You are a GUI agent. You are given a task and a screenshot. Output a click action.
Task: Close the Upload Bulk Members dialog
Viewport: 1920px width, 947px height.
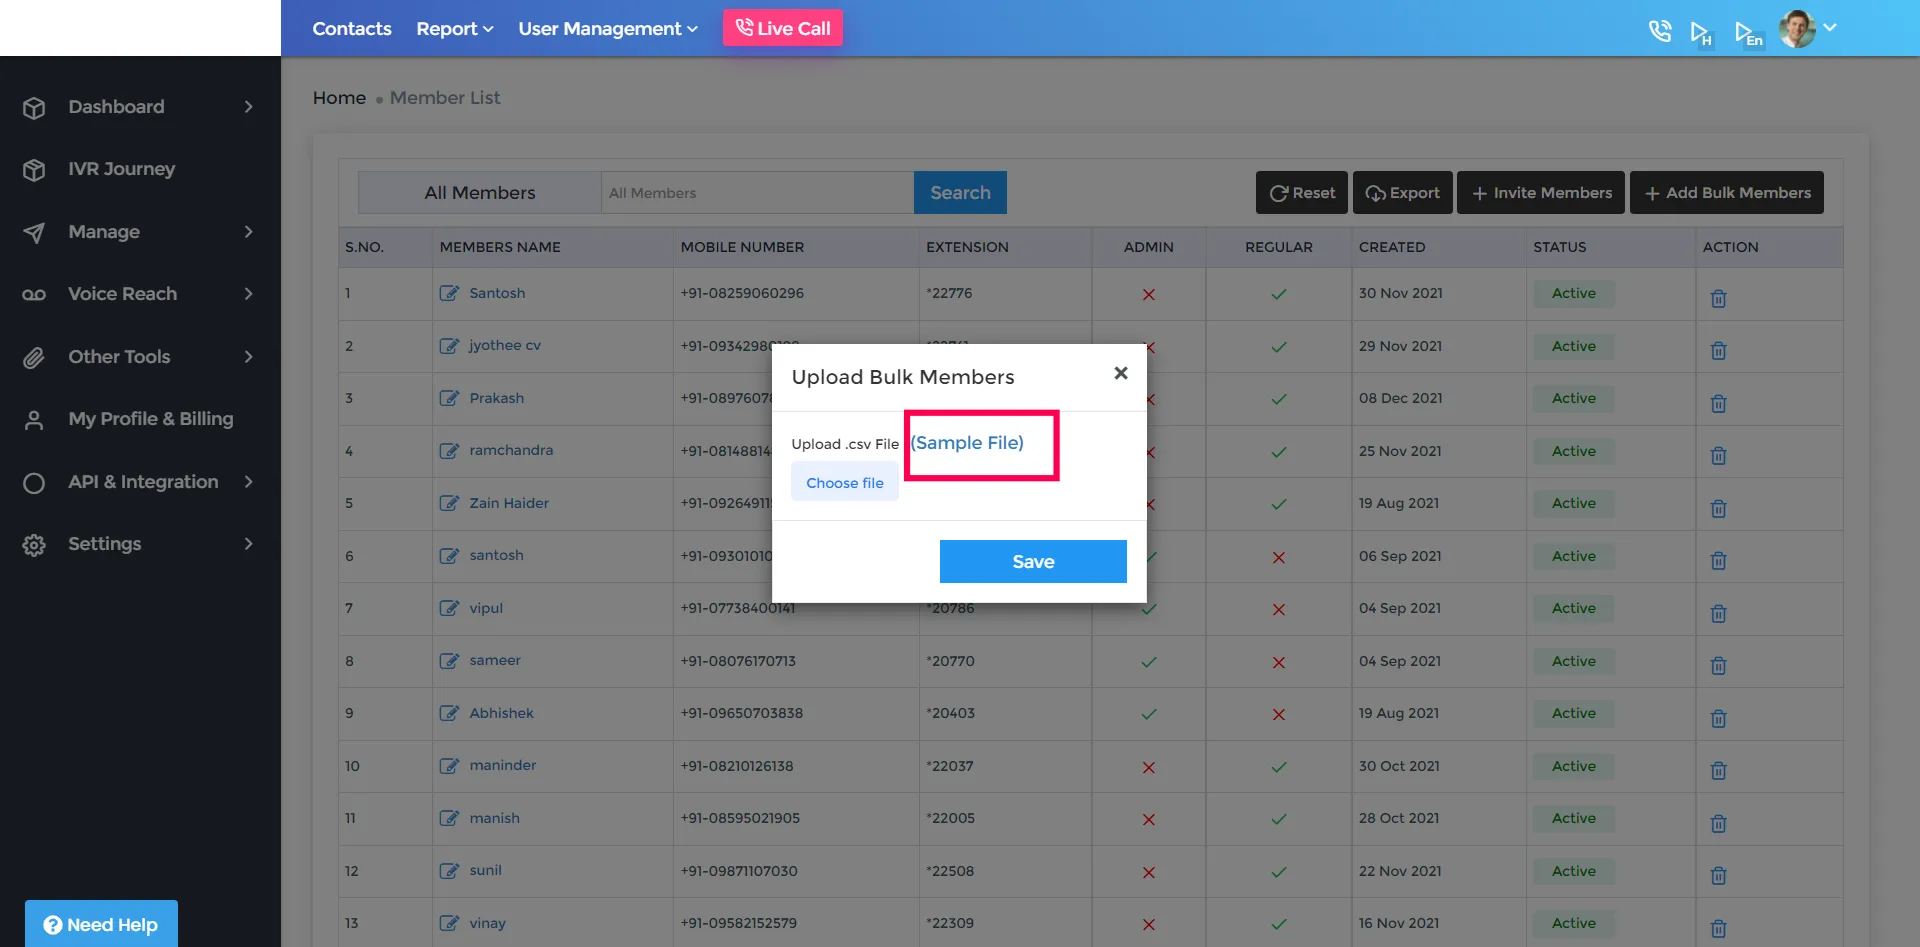click(x=1121, y=373)
